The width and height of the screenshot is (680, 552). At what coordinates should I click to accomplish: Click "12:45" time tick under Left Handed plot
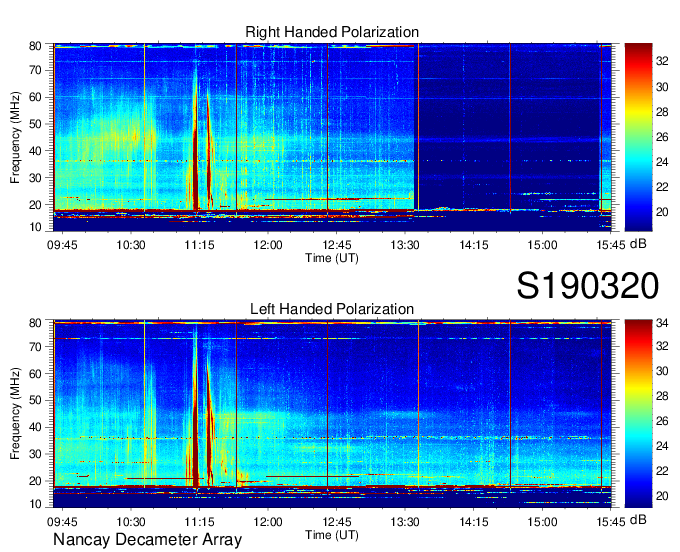click(337, 522)
